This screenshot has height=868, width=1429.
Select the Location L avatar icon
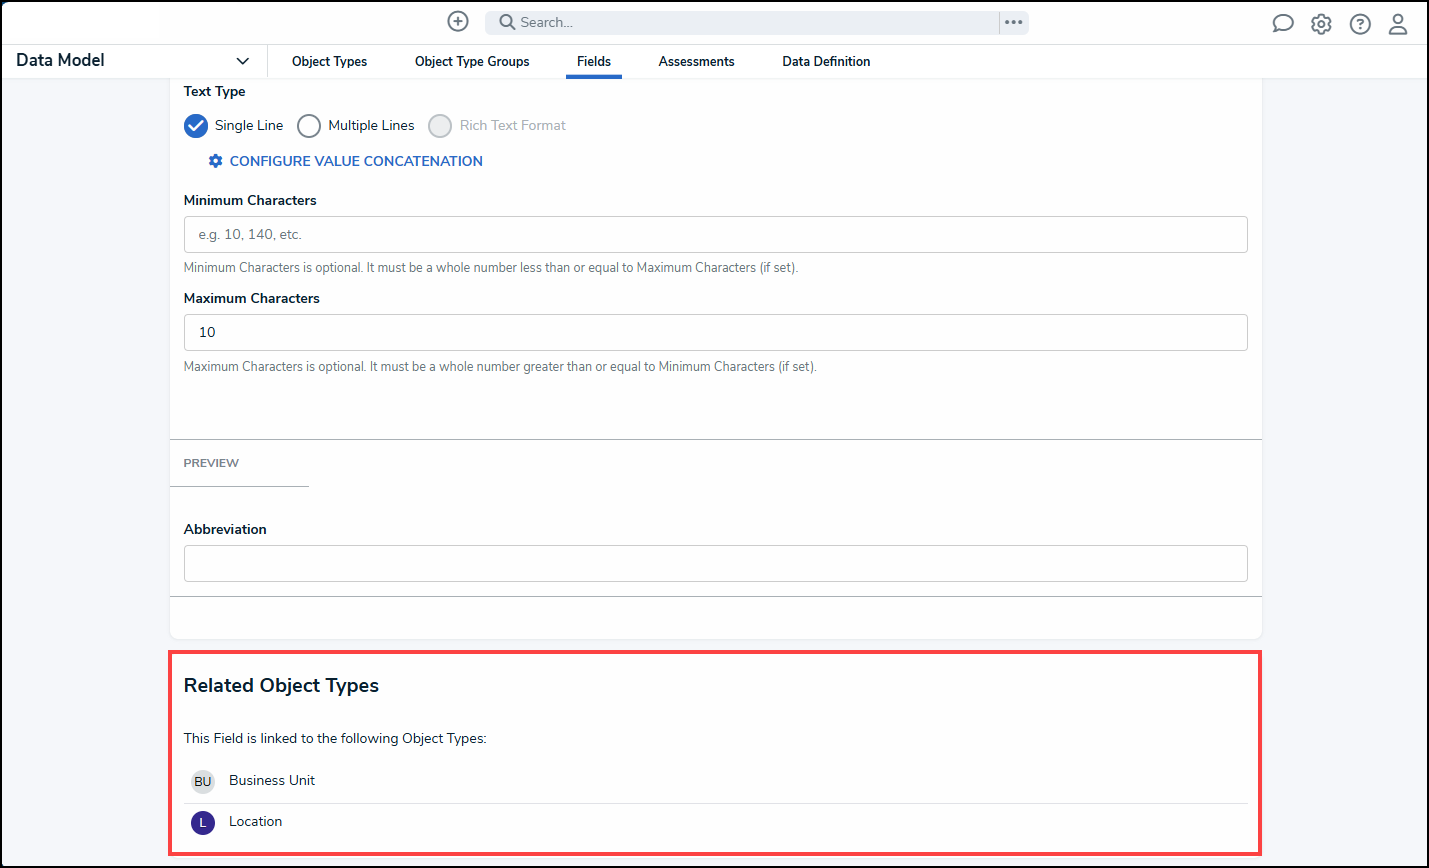point(203,822)
